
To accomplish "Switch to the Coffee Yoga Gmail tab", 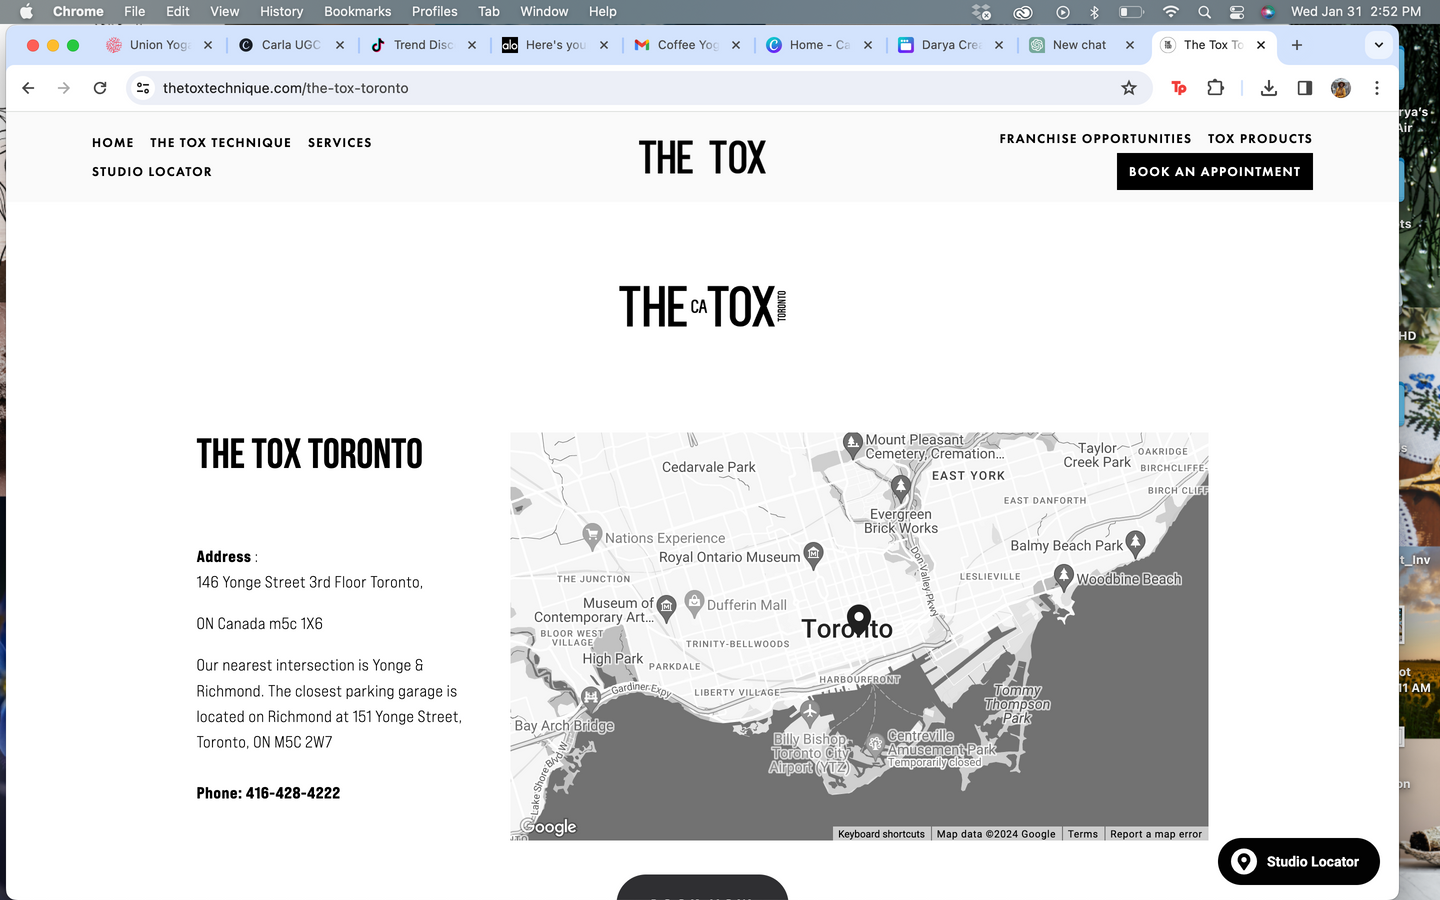I will [686, 45].
